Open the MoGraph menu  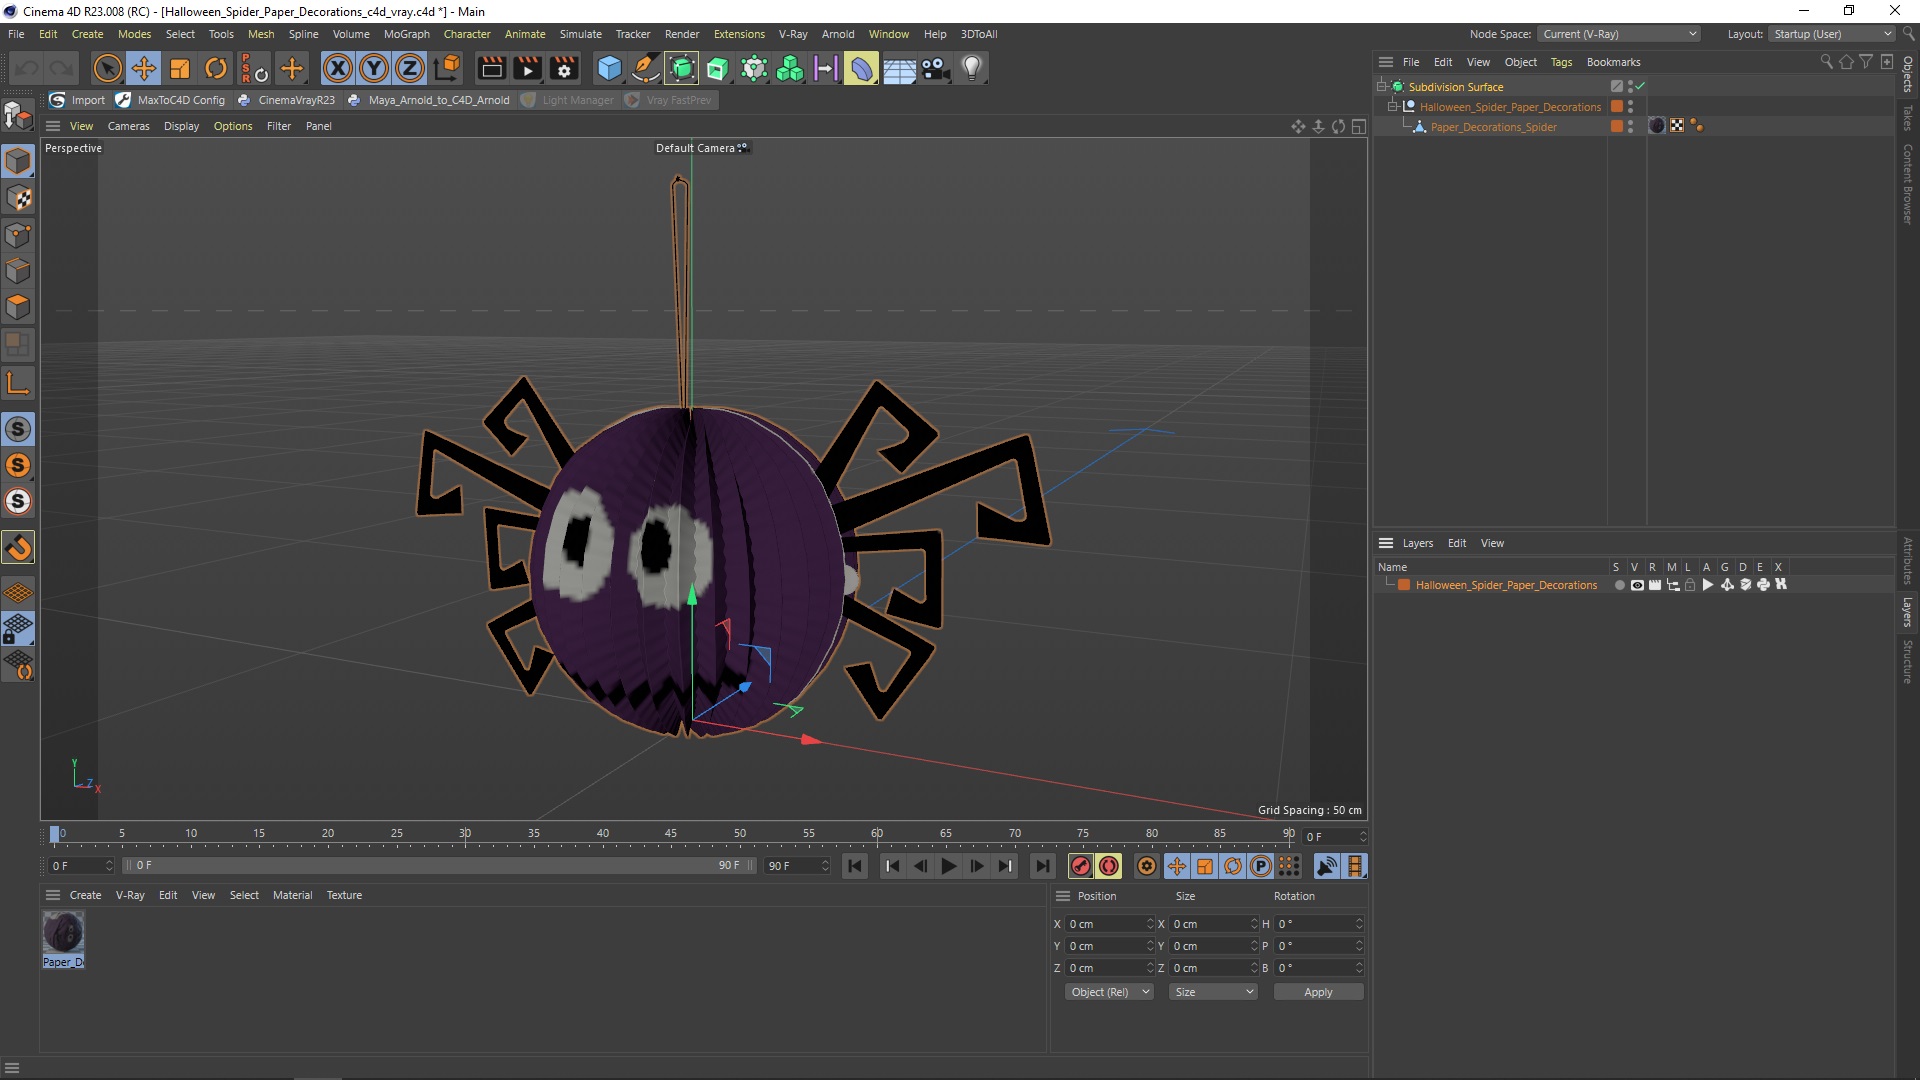406,34
